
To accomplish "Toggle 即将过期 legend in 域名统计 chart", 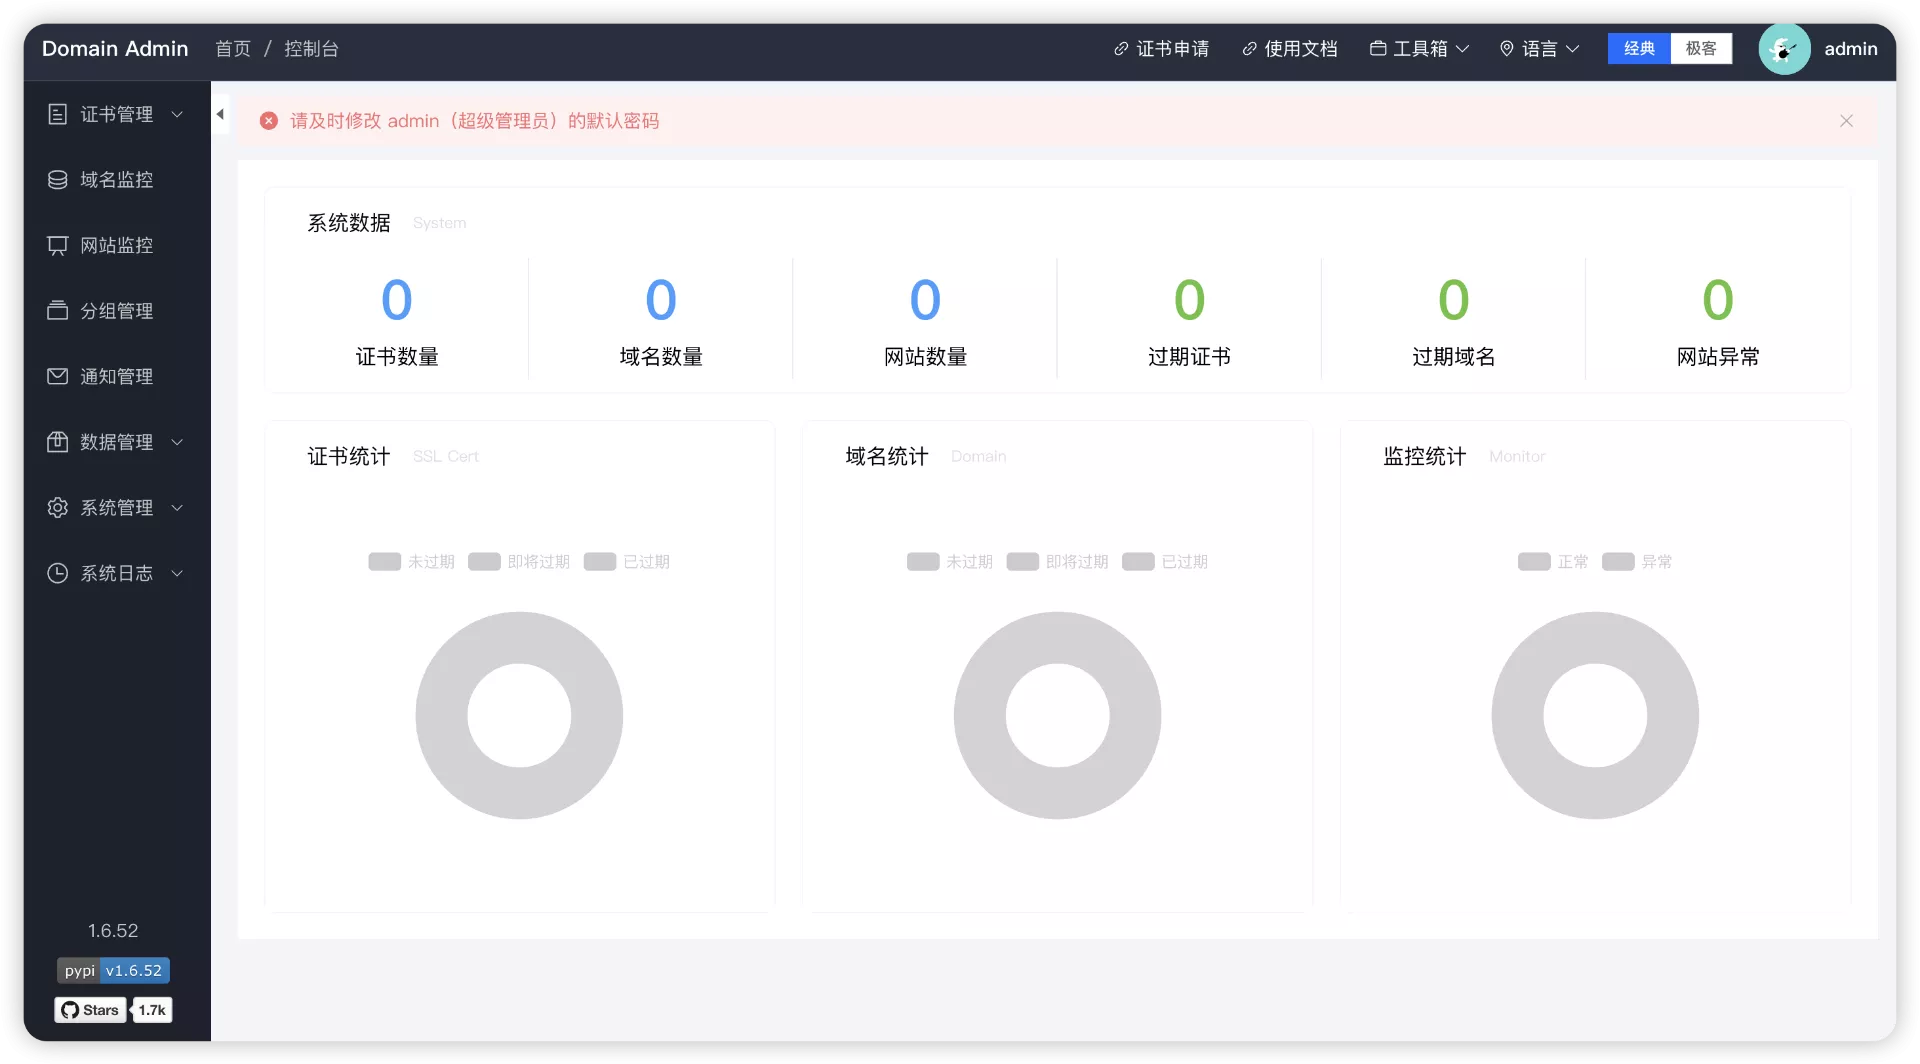I will (x=1057, y=562).
